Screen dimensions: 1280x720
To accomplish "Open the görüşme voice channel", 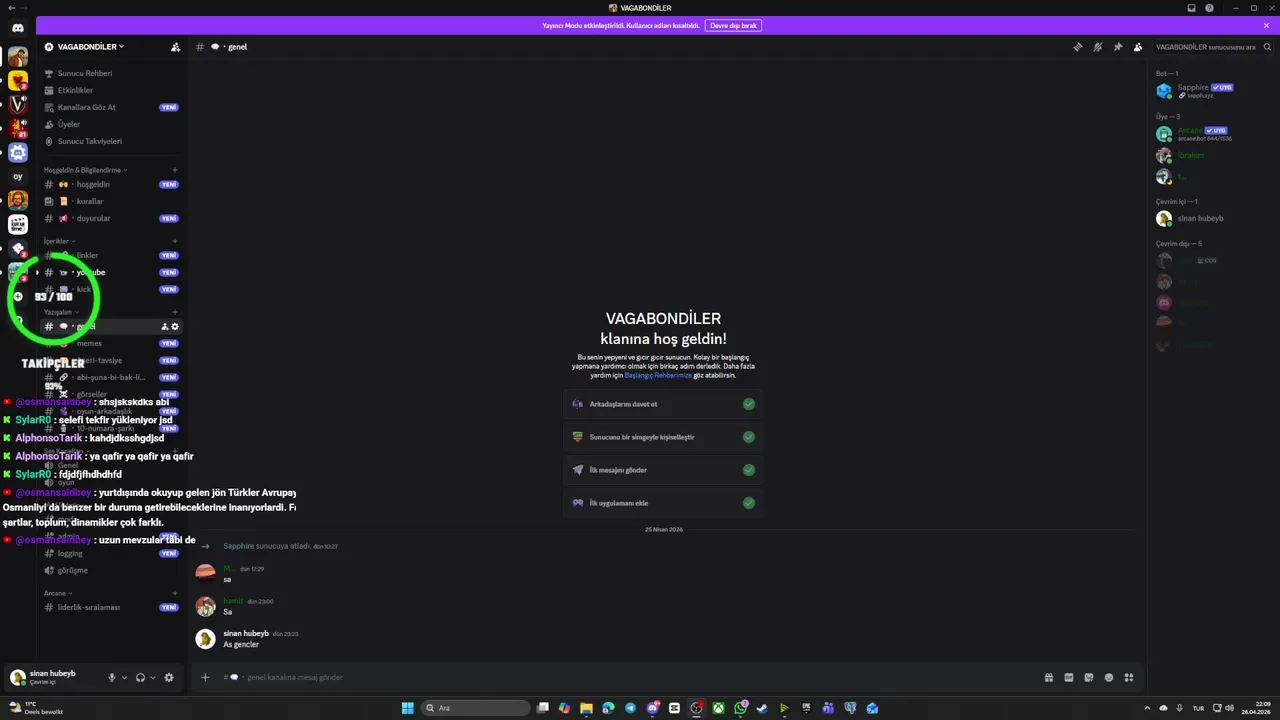I will pos(112,570).
